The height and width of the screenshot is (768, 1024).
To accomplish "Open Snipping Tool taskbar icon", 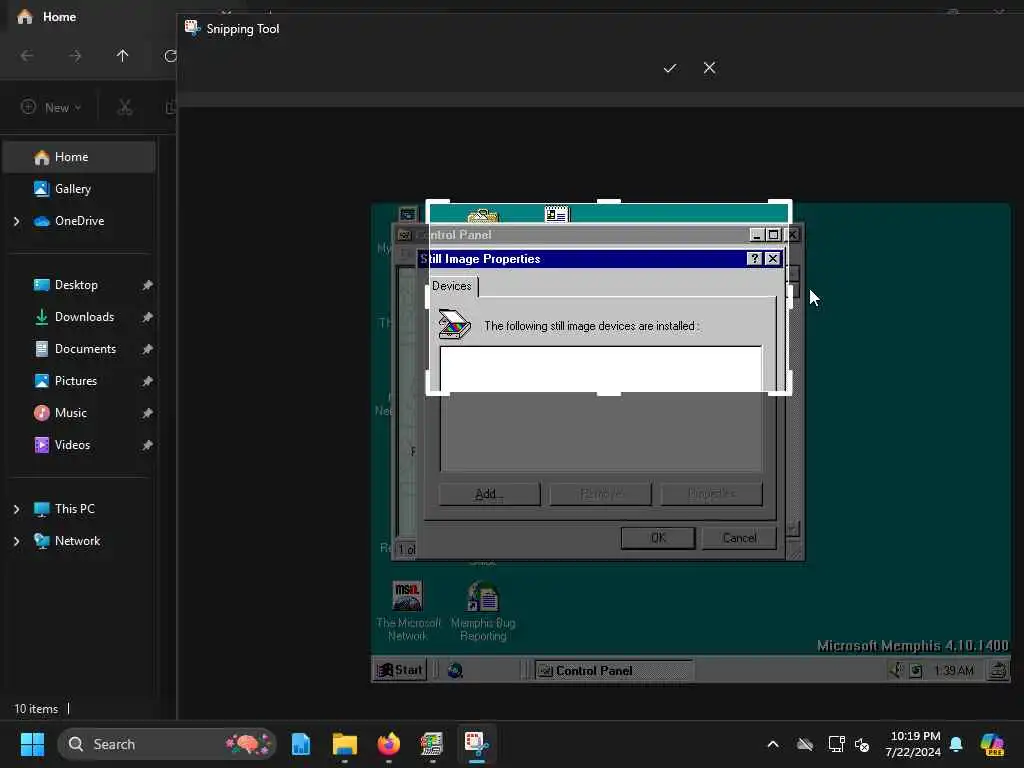I will 476,744.
